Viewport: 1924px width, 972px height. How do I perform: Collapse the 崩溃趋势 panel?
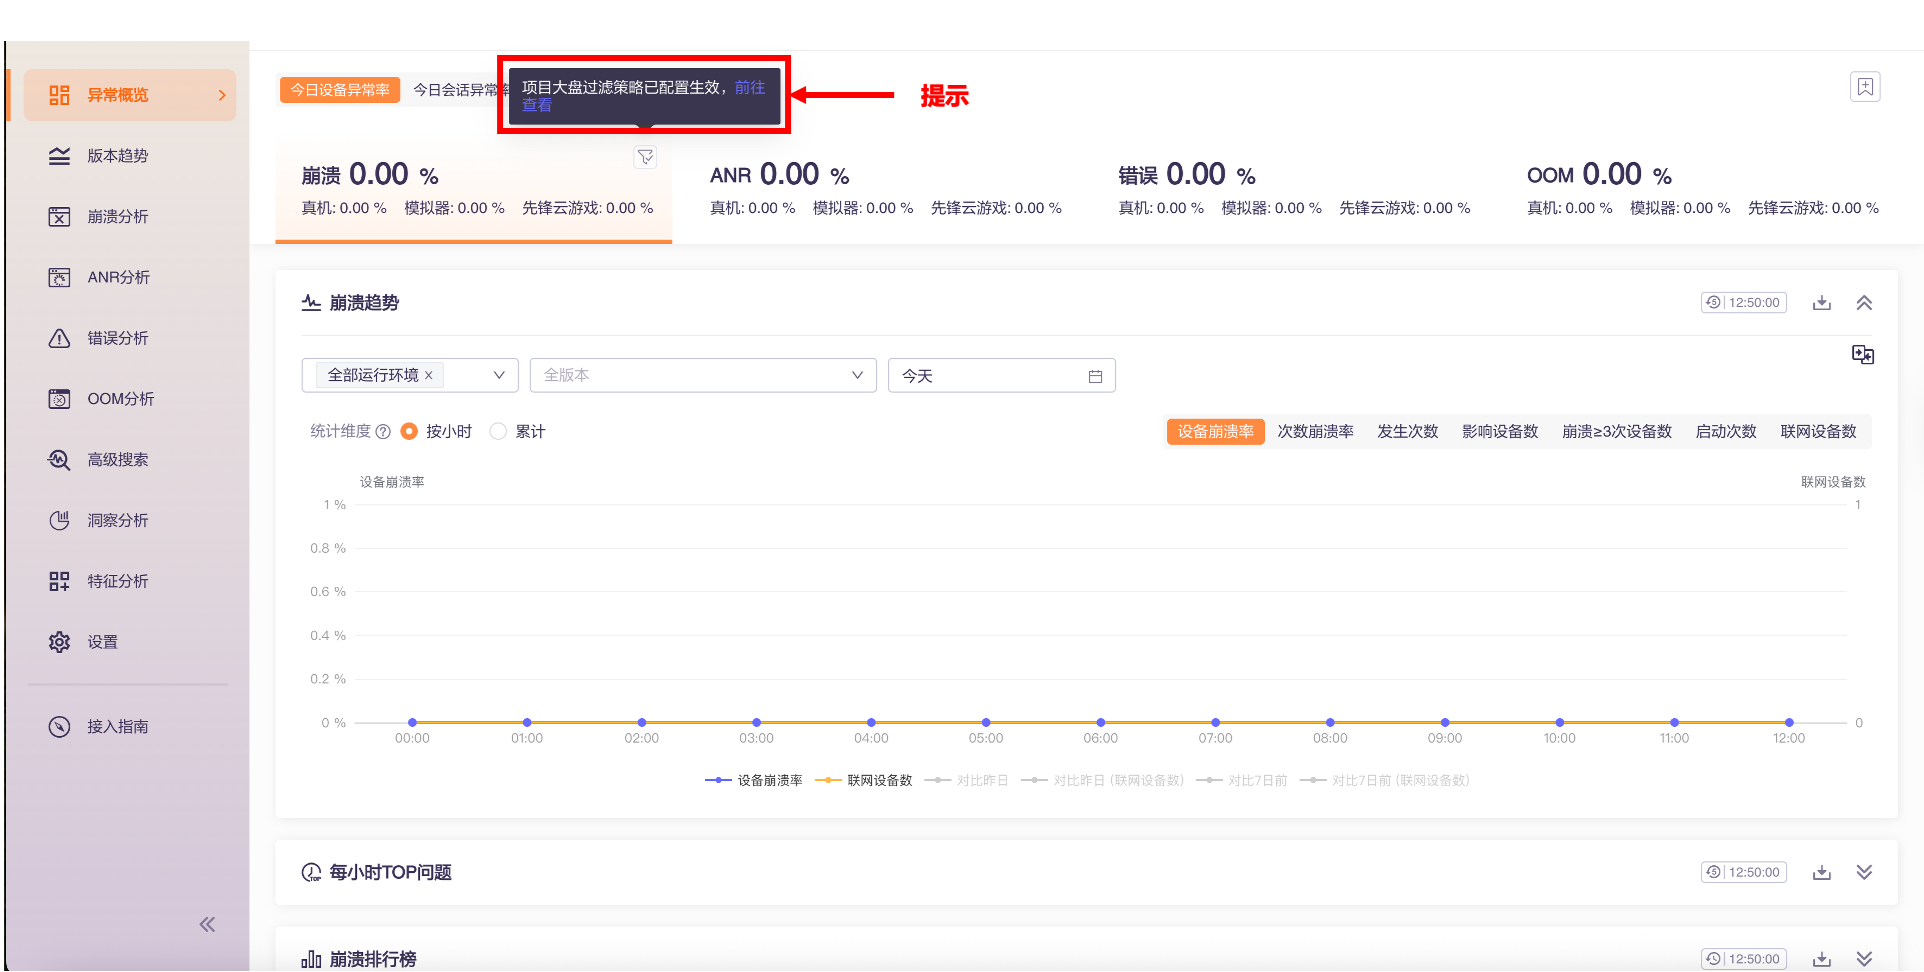1864,303
